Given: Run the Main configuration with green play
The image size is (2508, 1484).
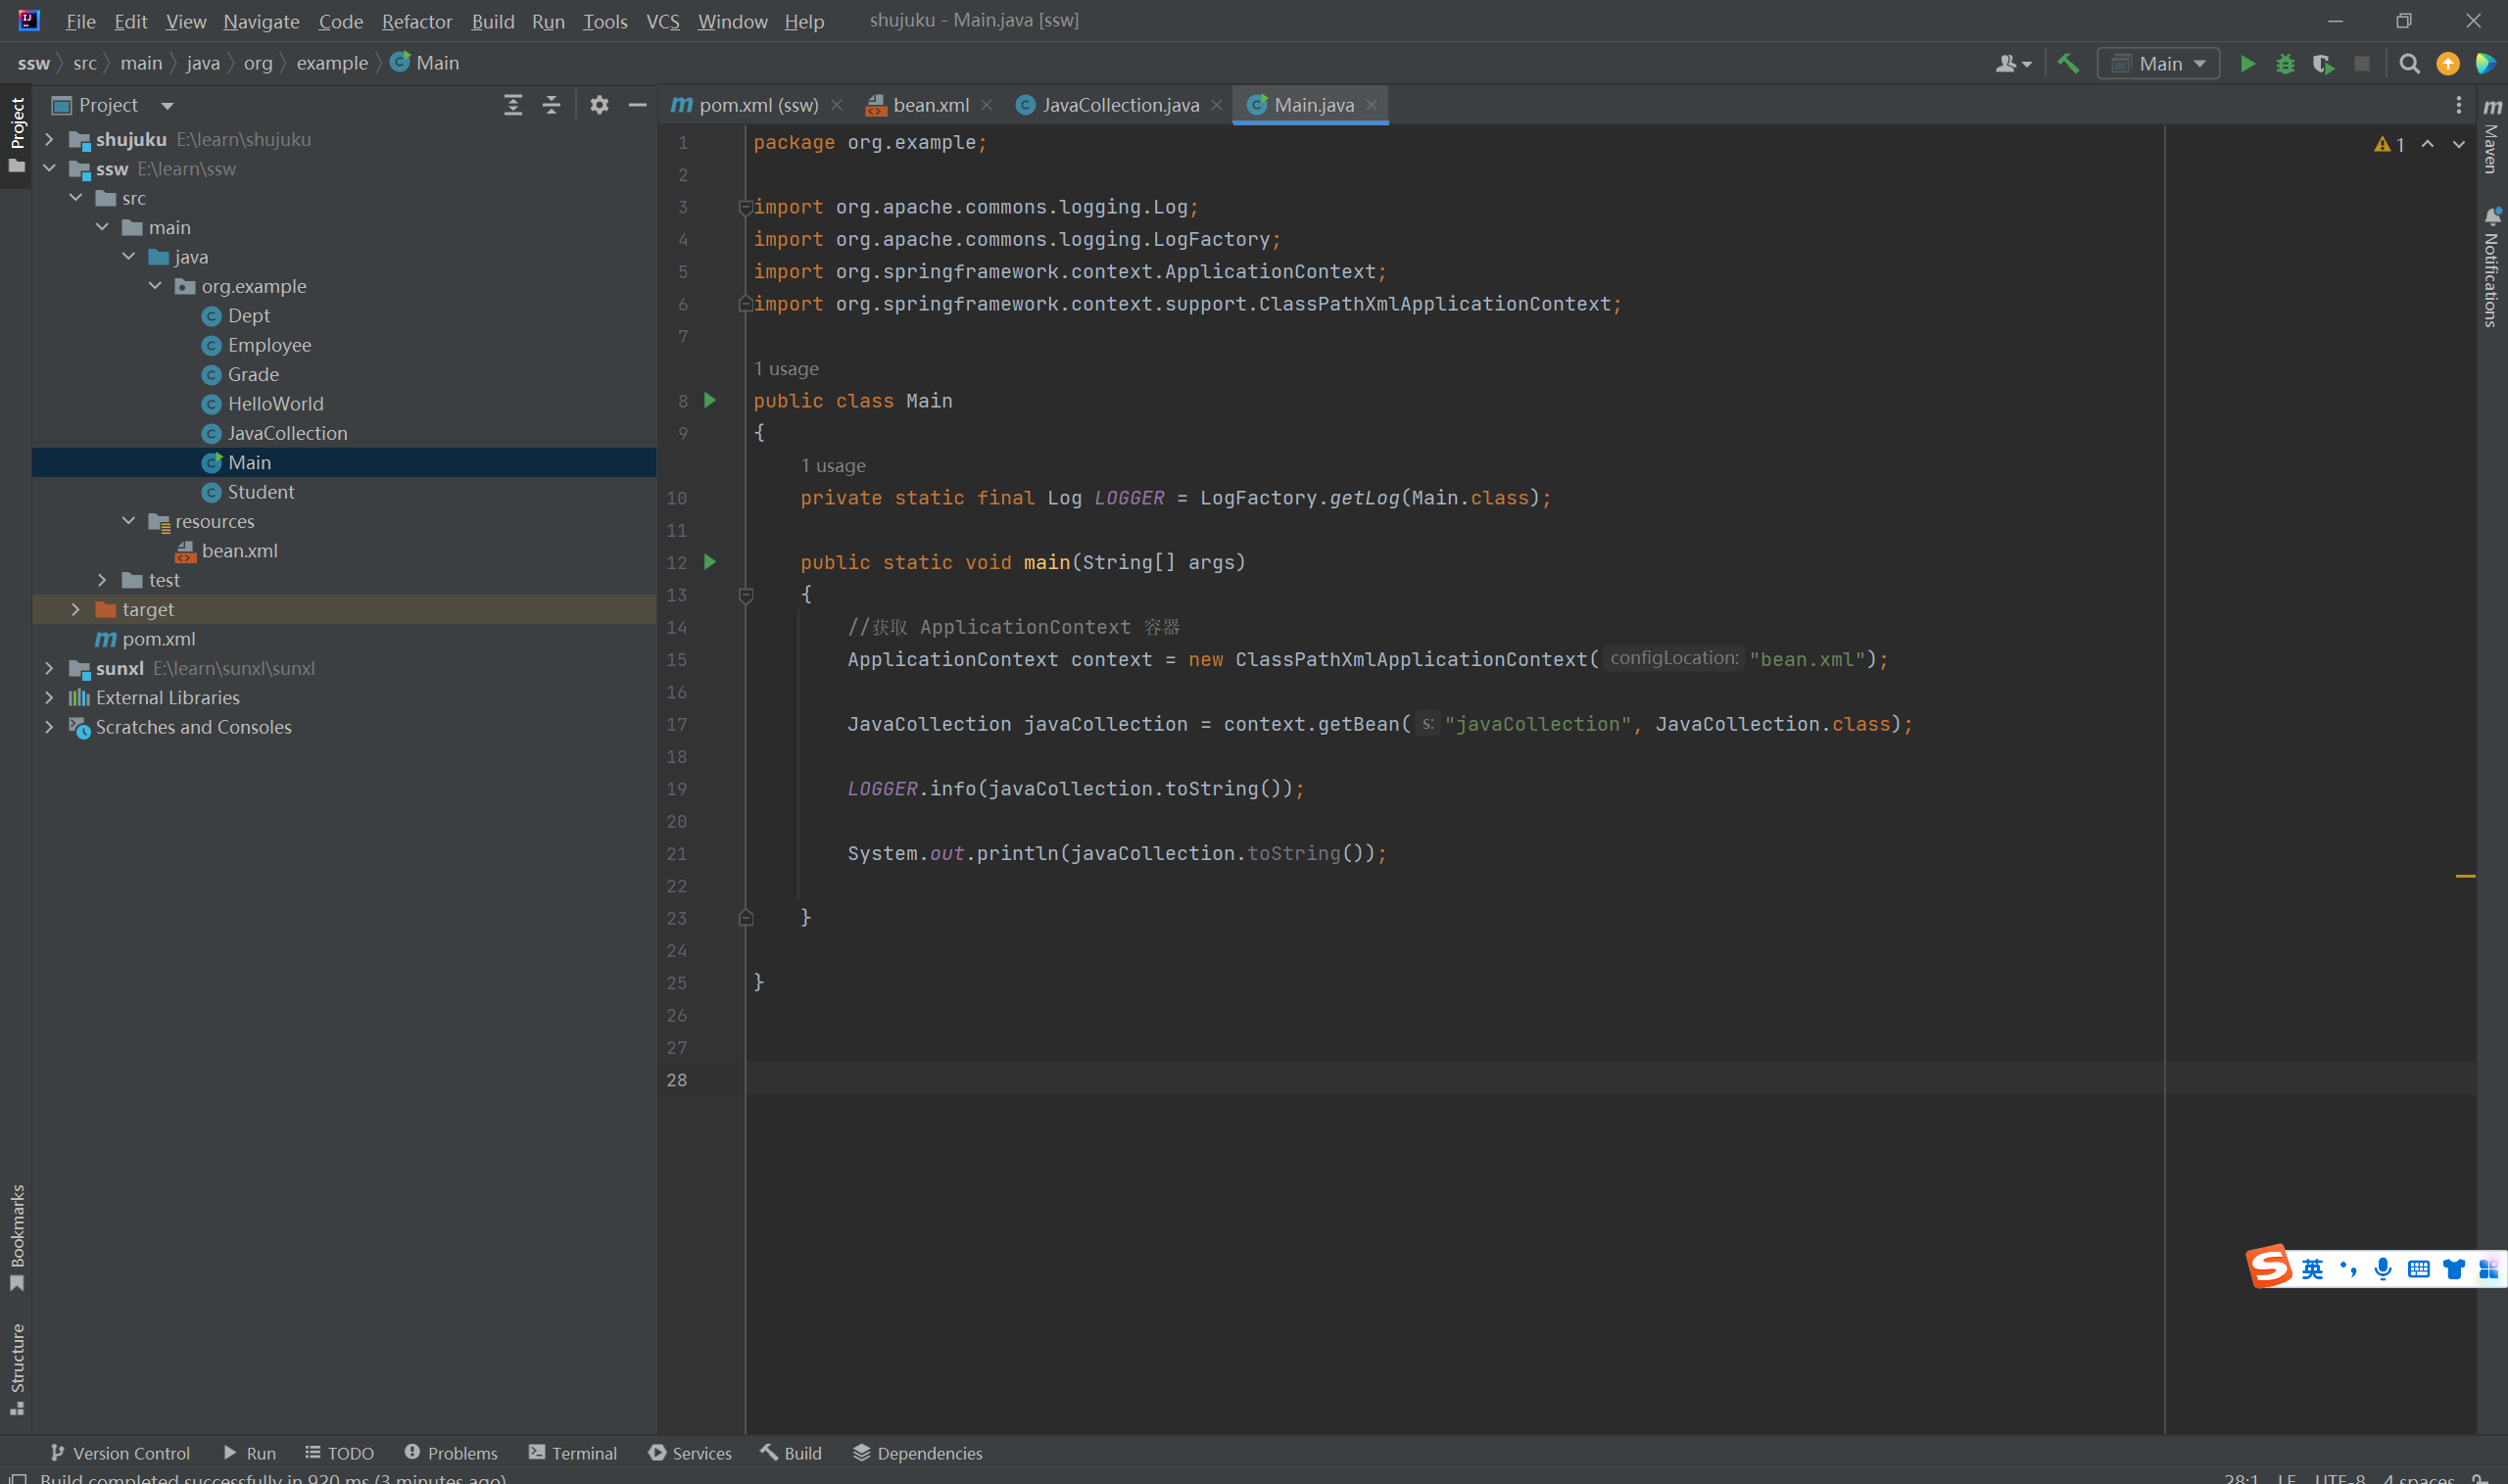Looking at the screenshot, I should 2247,64.
